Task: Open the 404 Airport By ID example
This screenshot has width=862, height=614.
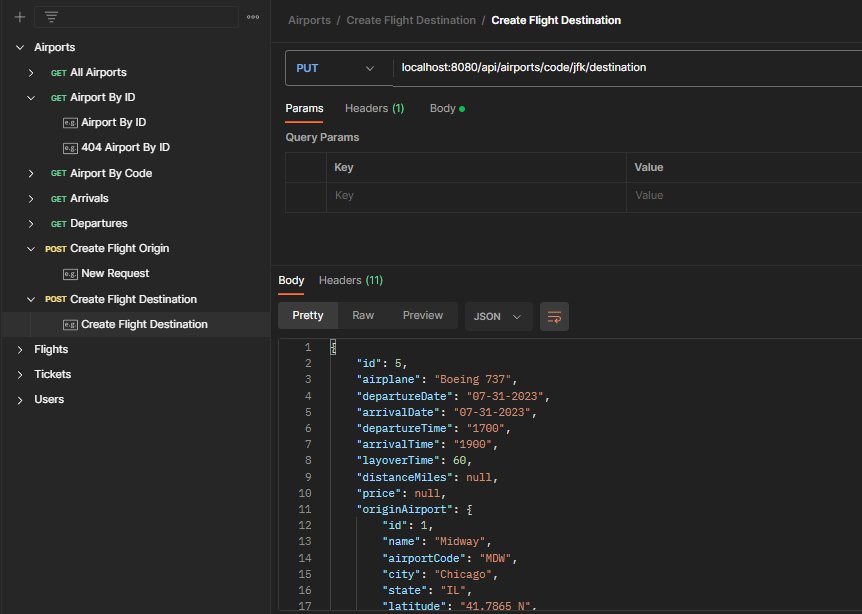Action: [69, 147]
